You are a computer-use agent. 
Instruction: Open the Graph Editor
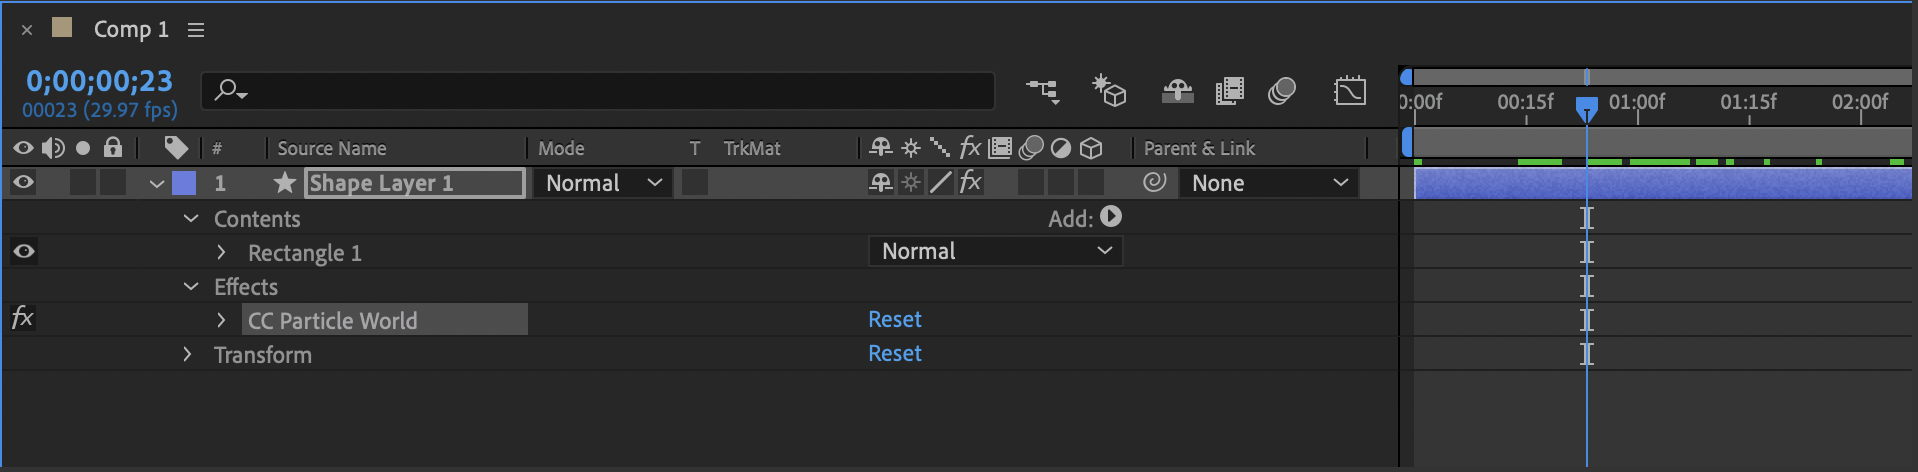(x=1350, y=91)
